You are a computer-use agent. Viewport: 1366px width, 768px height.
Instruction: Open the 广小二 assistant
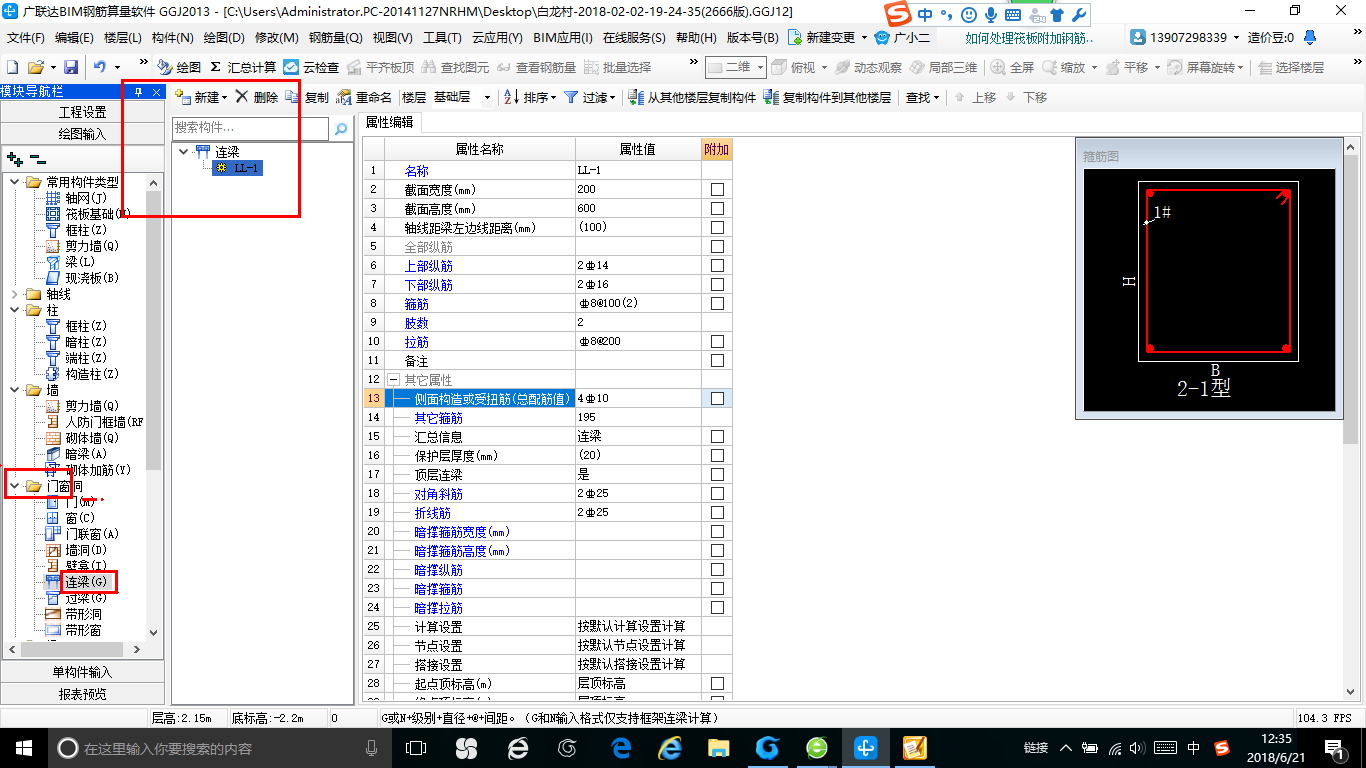coord(902,37)
